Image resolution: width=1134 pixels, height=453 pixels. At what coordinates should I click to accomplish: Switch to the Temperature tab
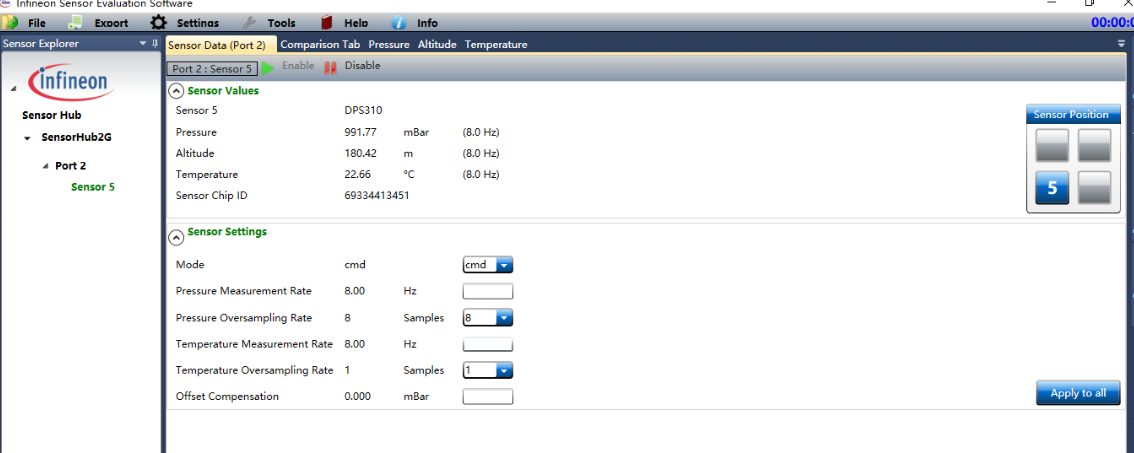[x=496, y=44]
